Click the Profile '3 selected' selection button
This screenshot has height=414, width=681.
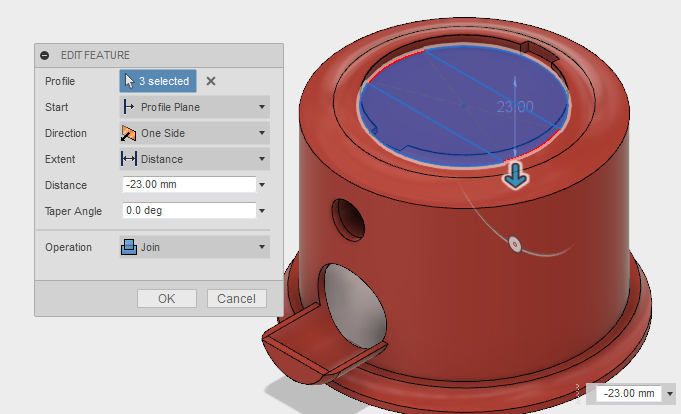coord(158,81)
